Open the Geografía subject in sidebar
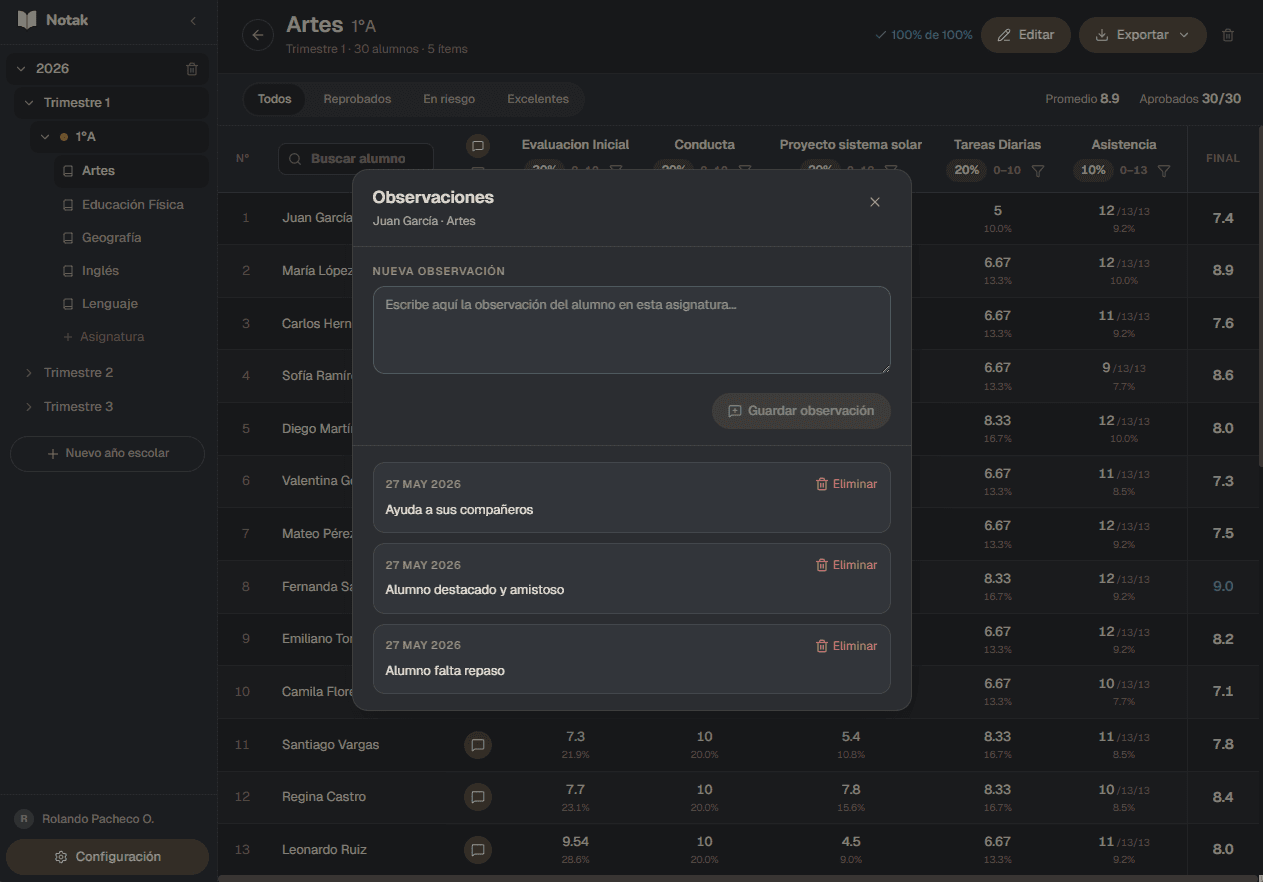This screenshot has width=1263, height=882. point(132,238)
